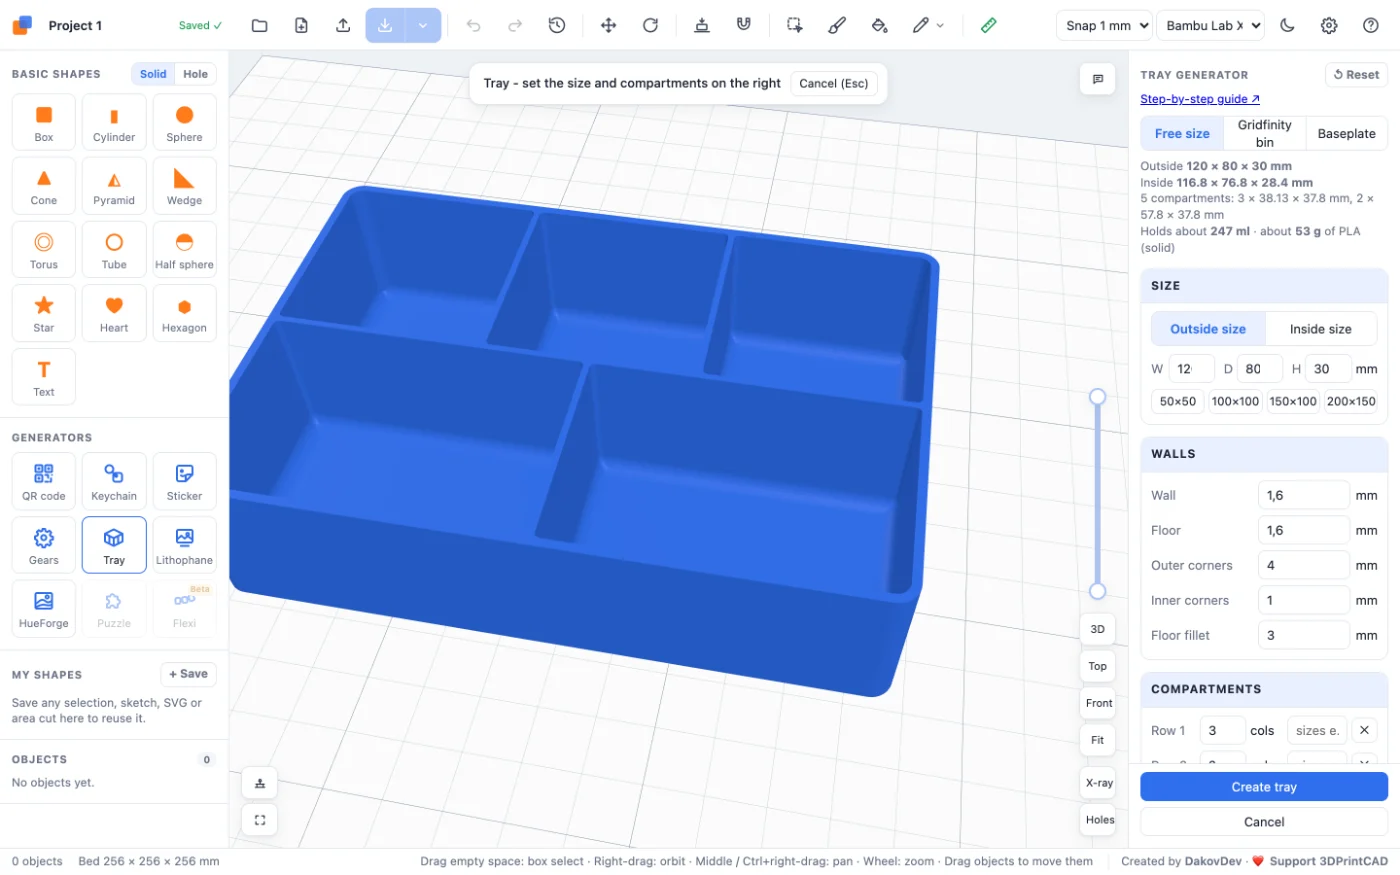Screen dimensions: 1400x875
Task: Click the Outer corners field
Action: (1303, 565)
